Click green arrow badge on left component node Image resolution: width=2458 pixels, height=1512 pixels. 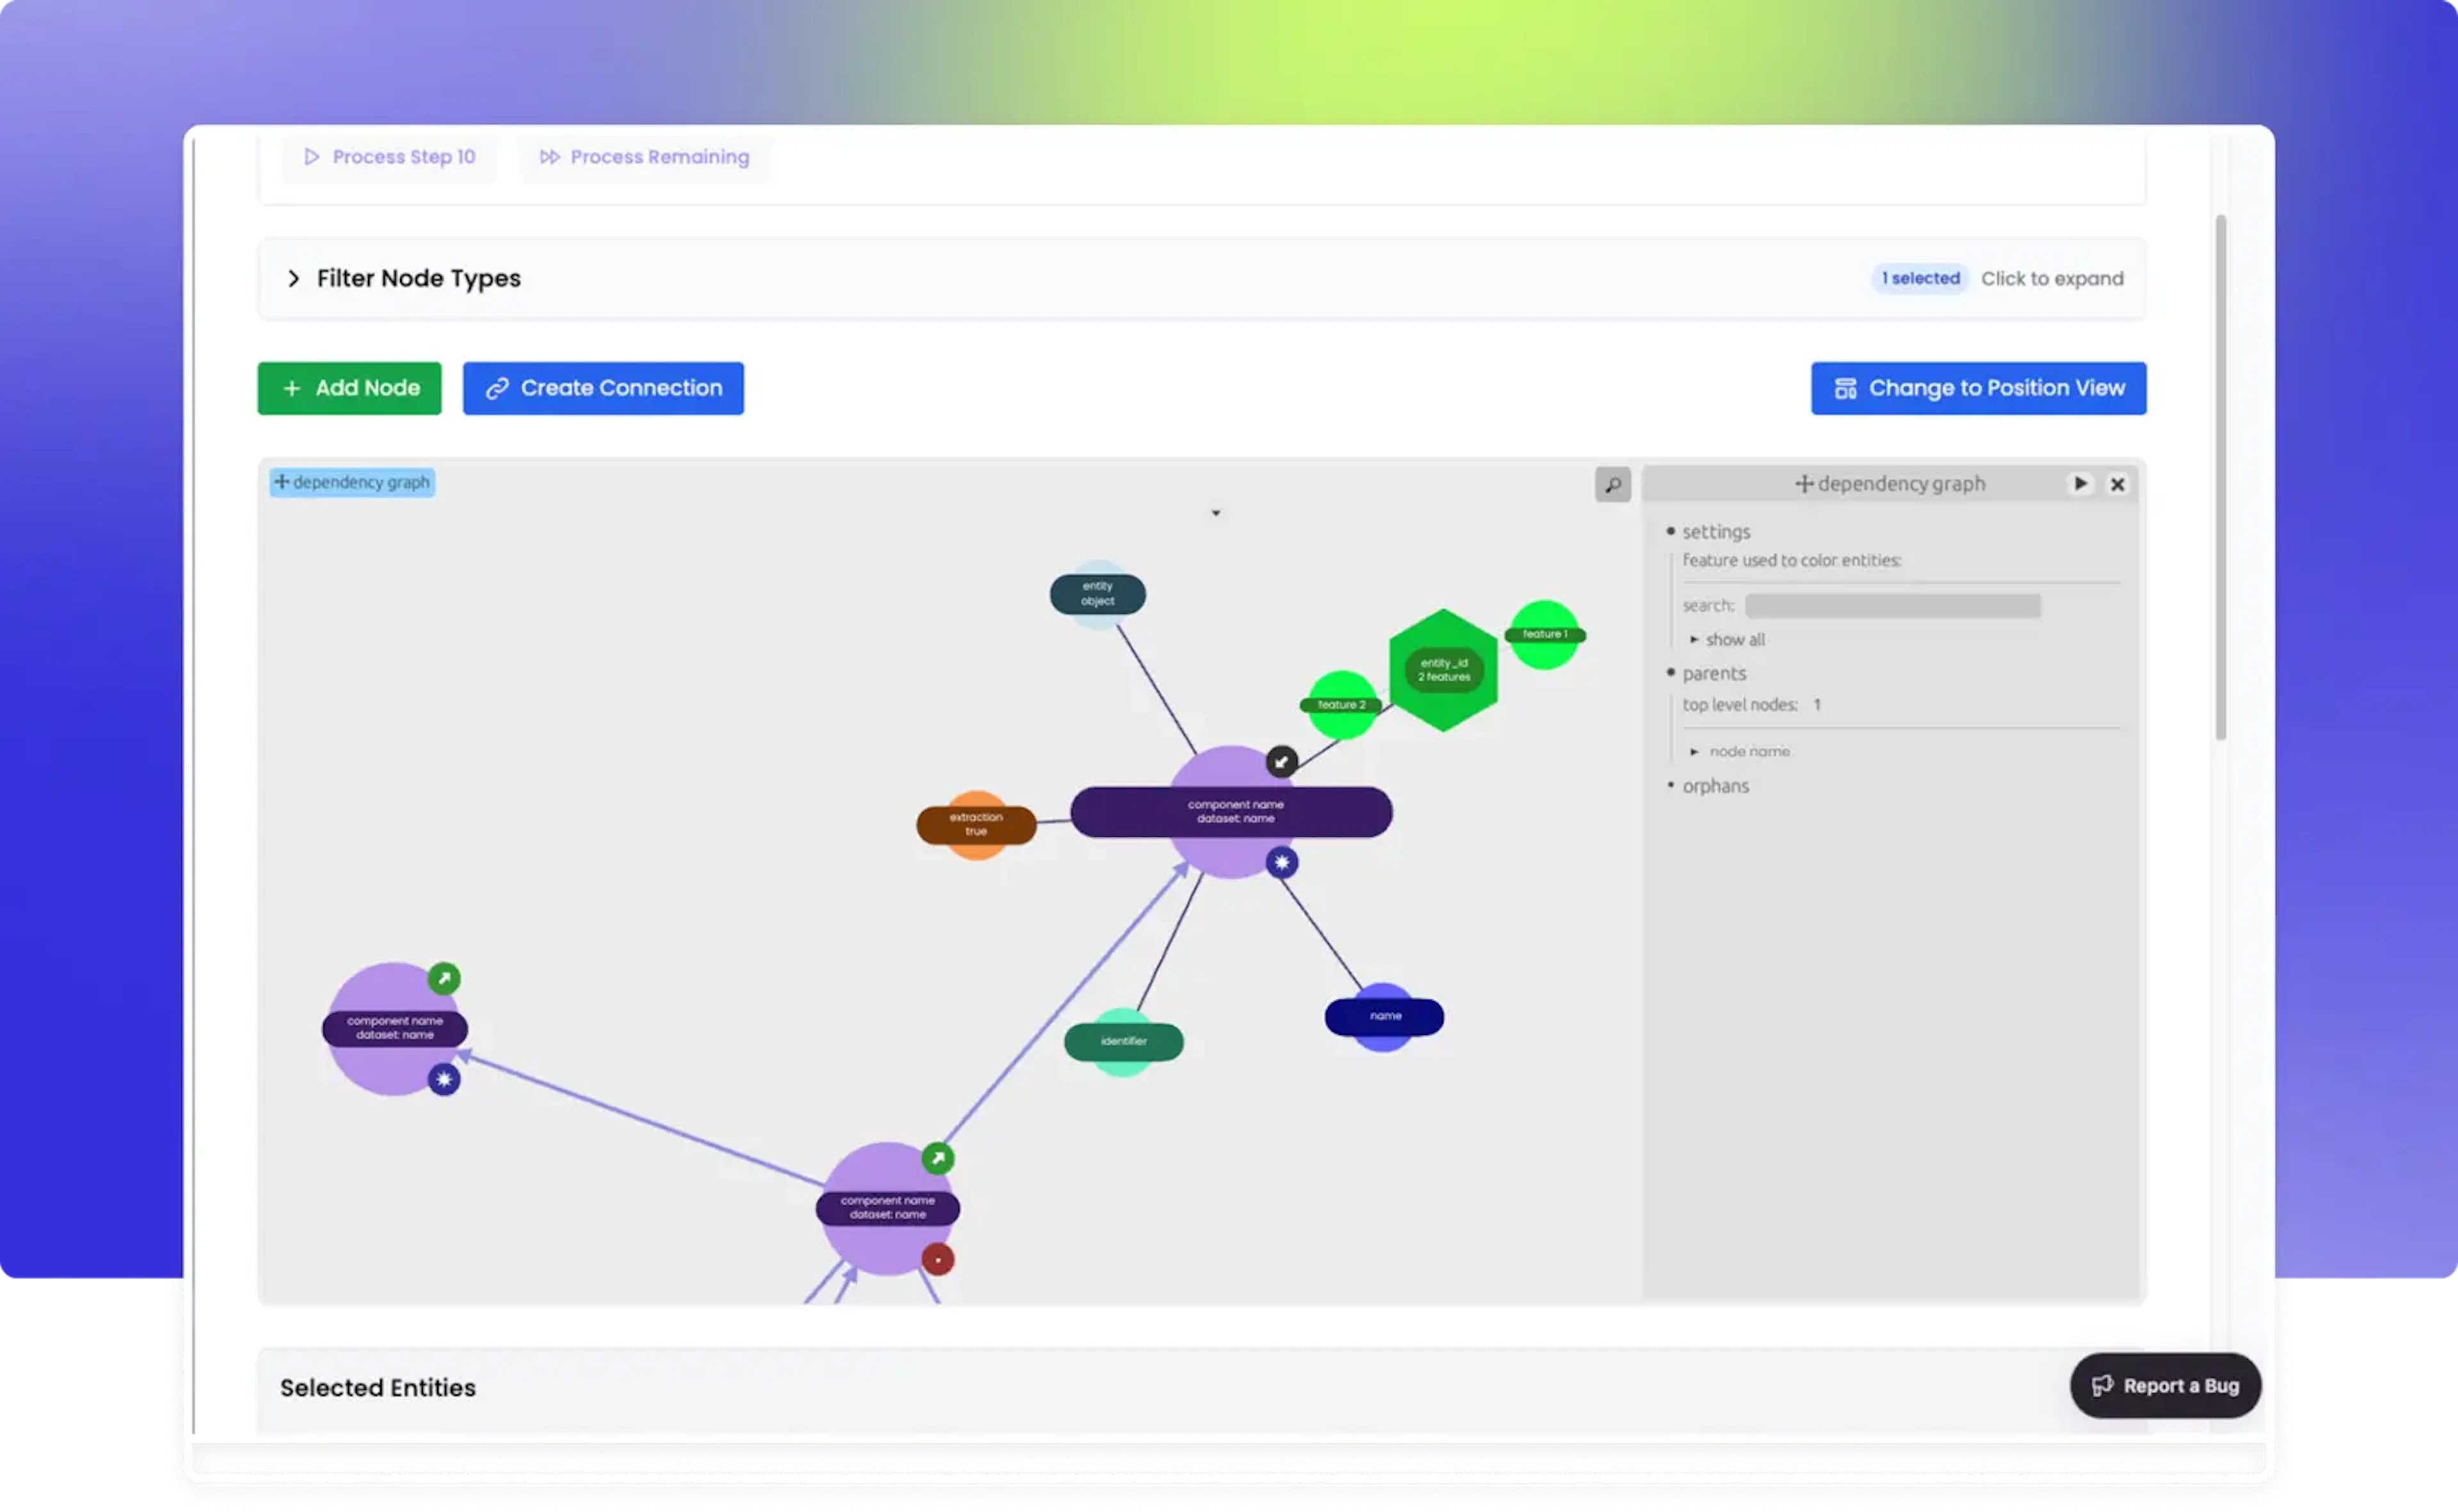444,978
